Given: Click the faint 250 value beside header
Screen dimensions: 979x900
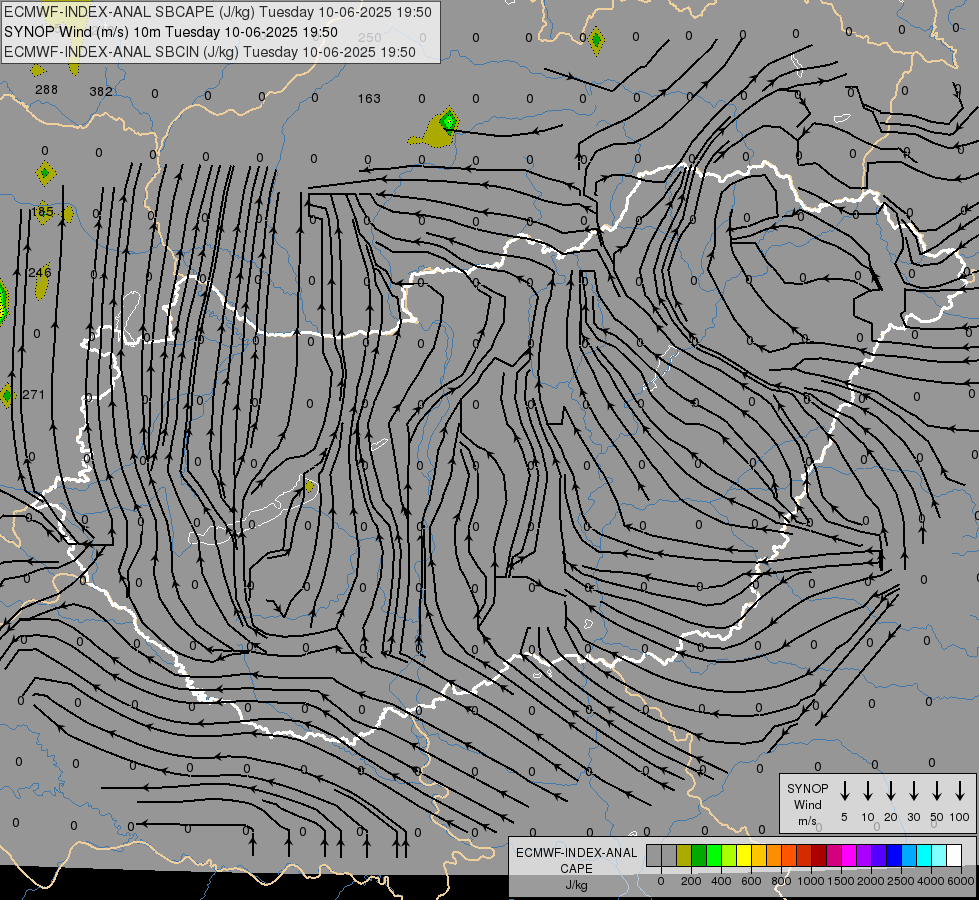Looking at the screenshot, I should 370,38.
